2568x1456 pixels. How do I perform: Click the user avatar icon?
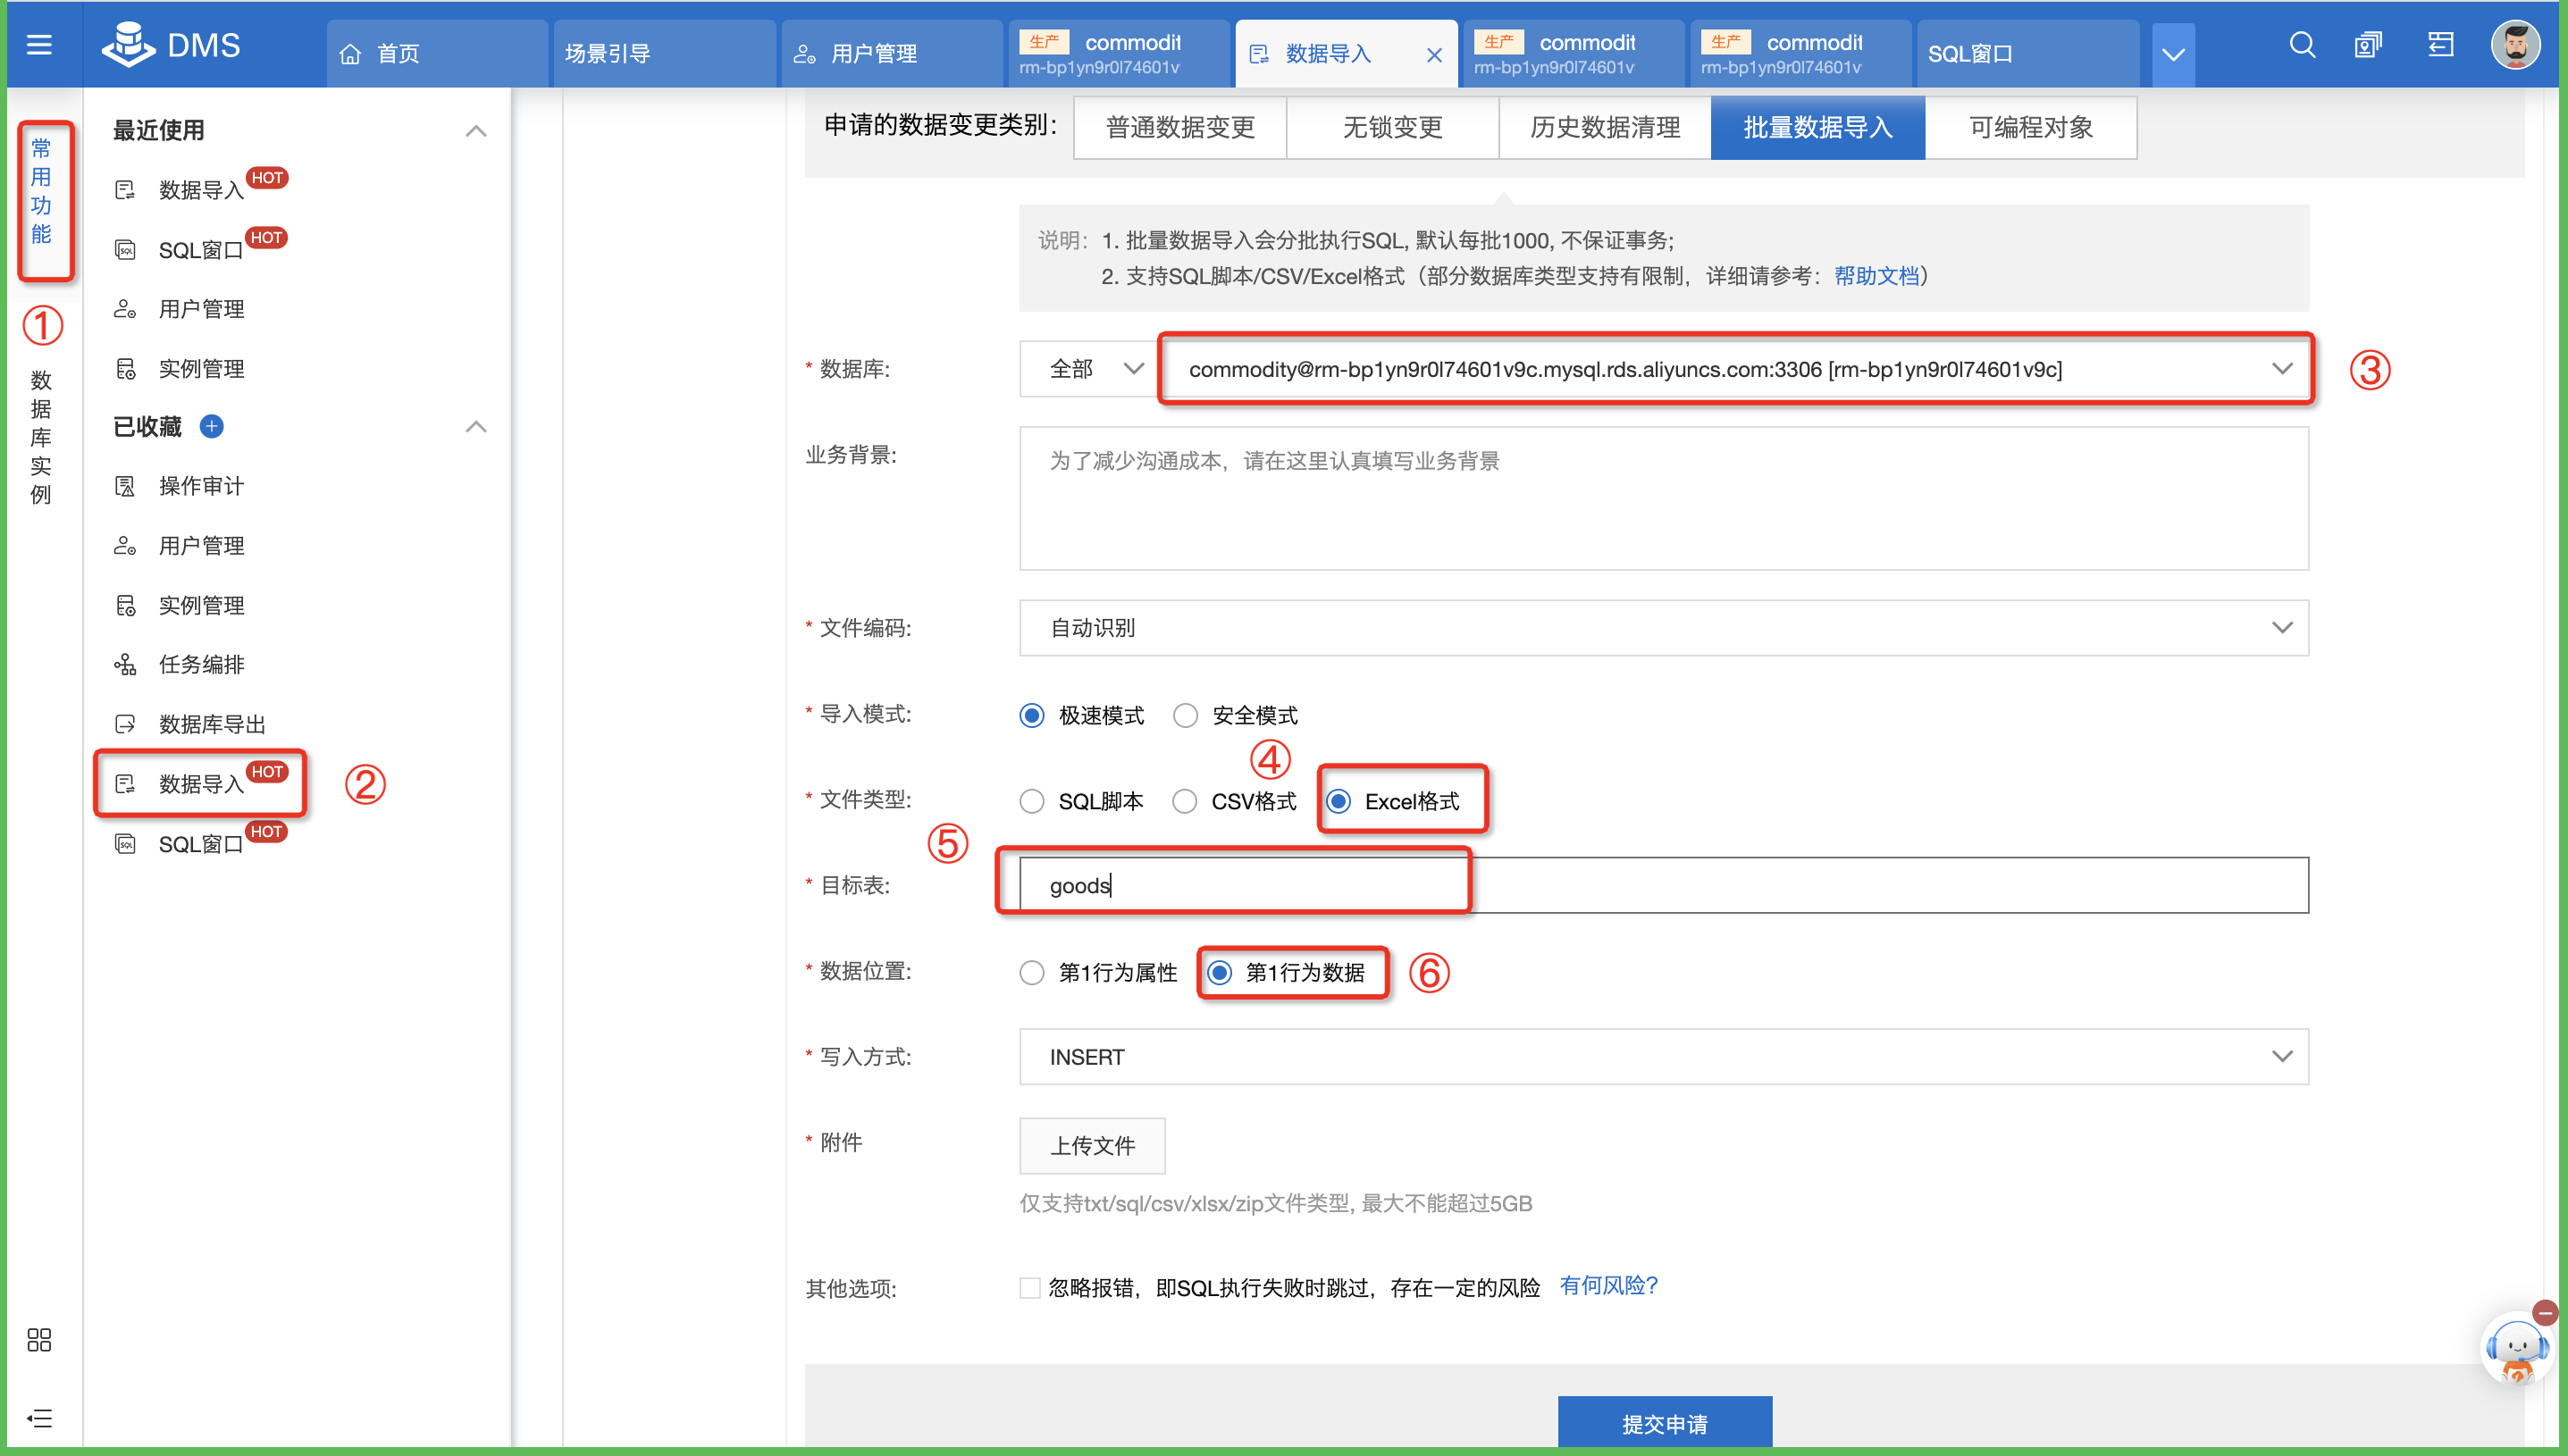pos(2514,45)
